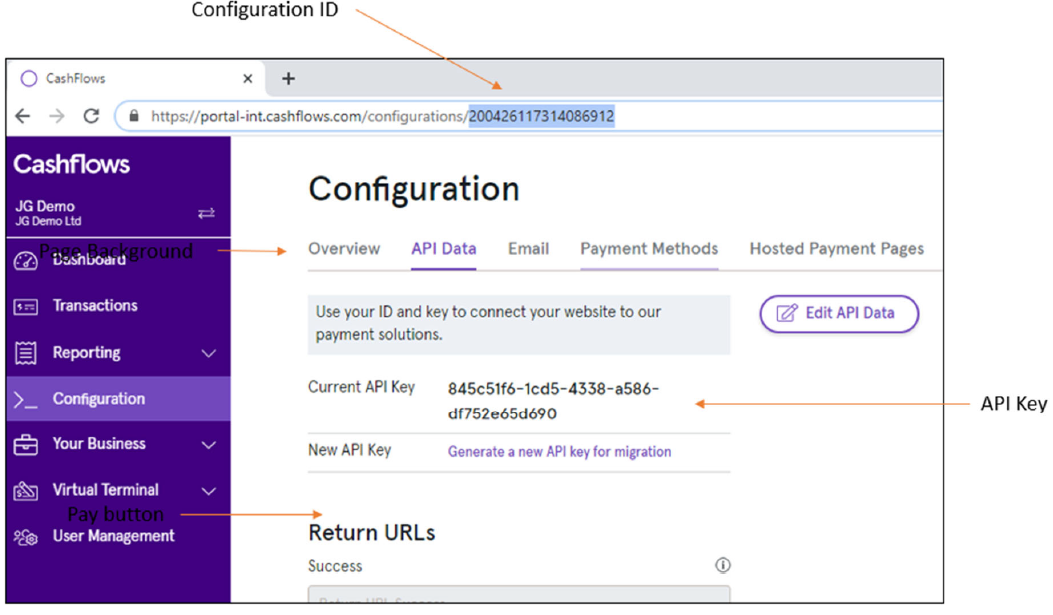Click the Configuration terminal prompt icon
The height and width of the screenshot is (615, 1053).
tap(26, 399)
